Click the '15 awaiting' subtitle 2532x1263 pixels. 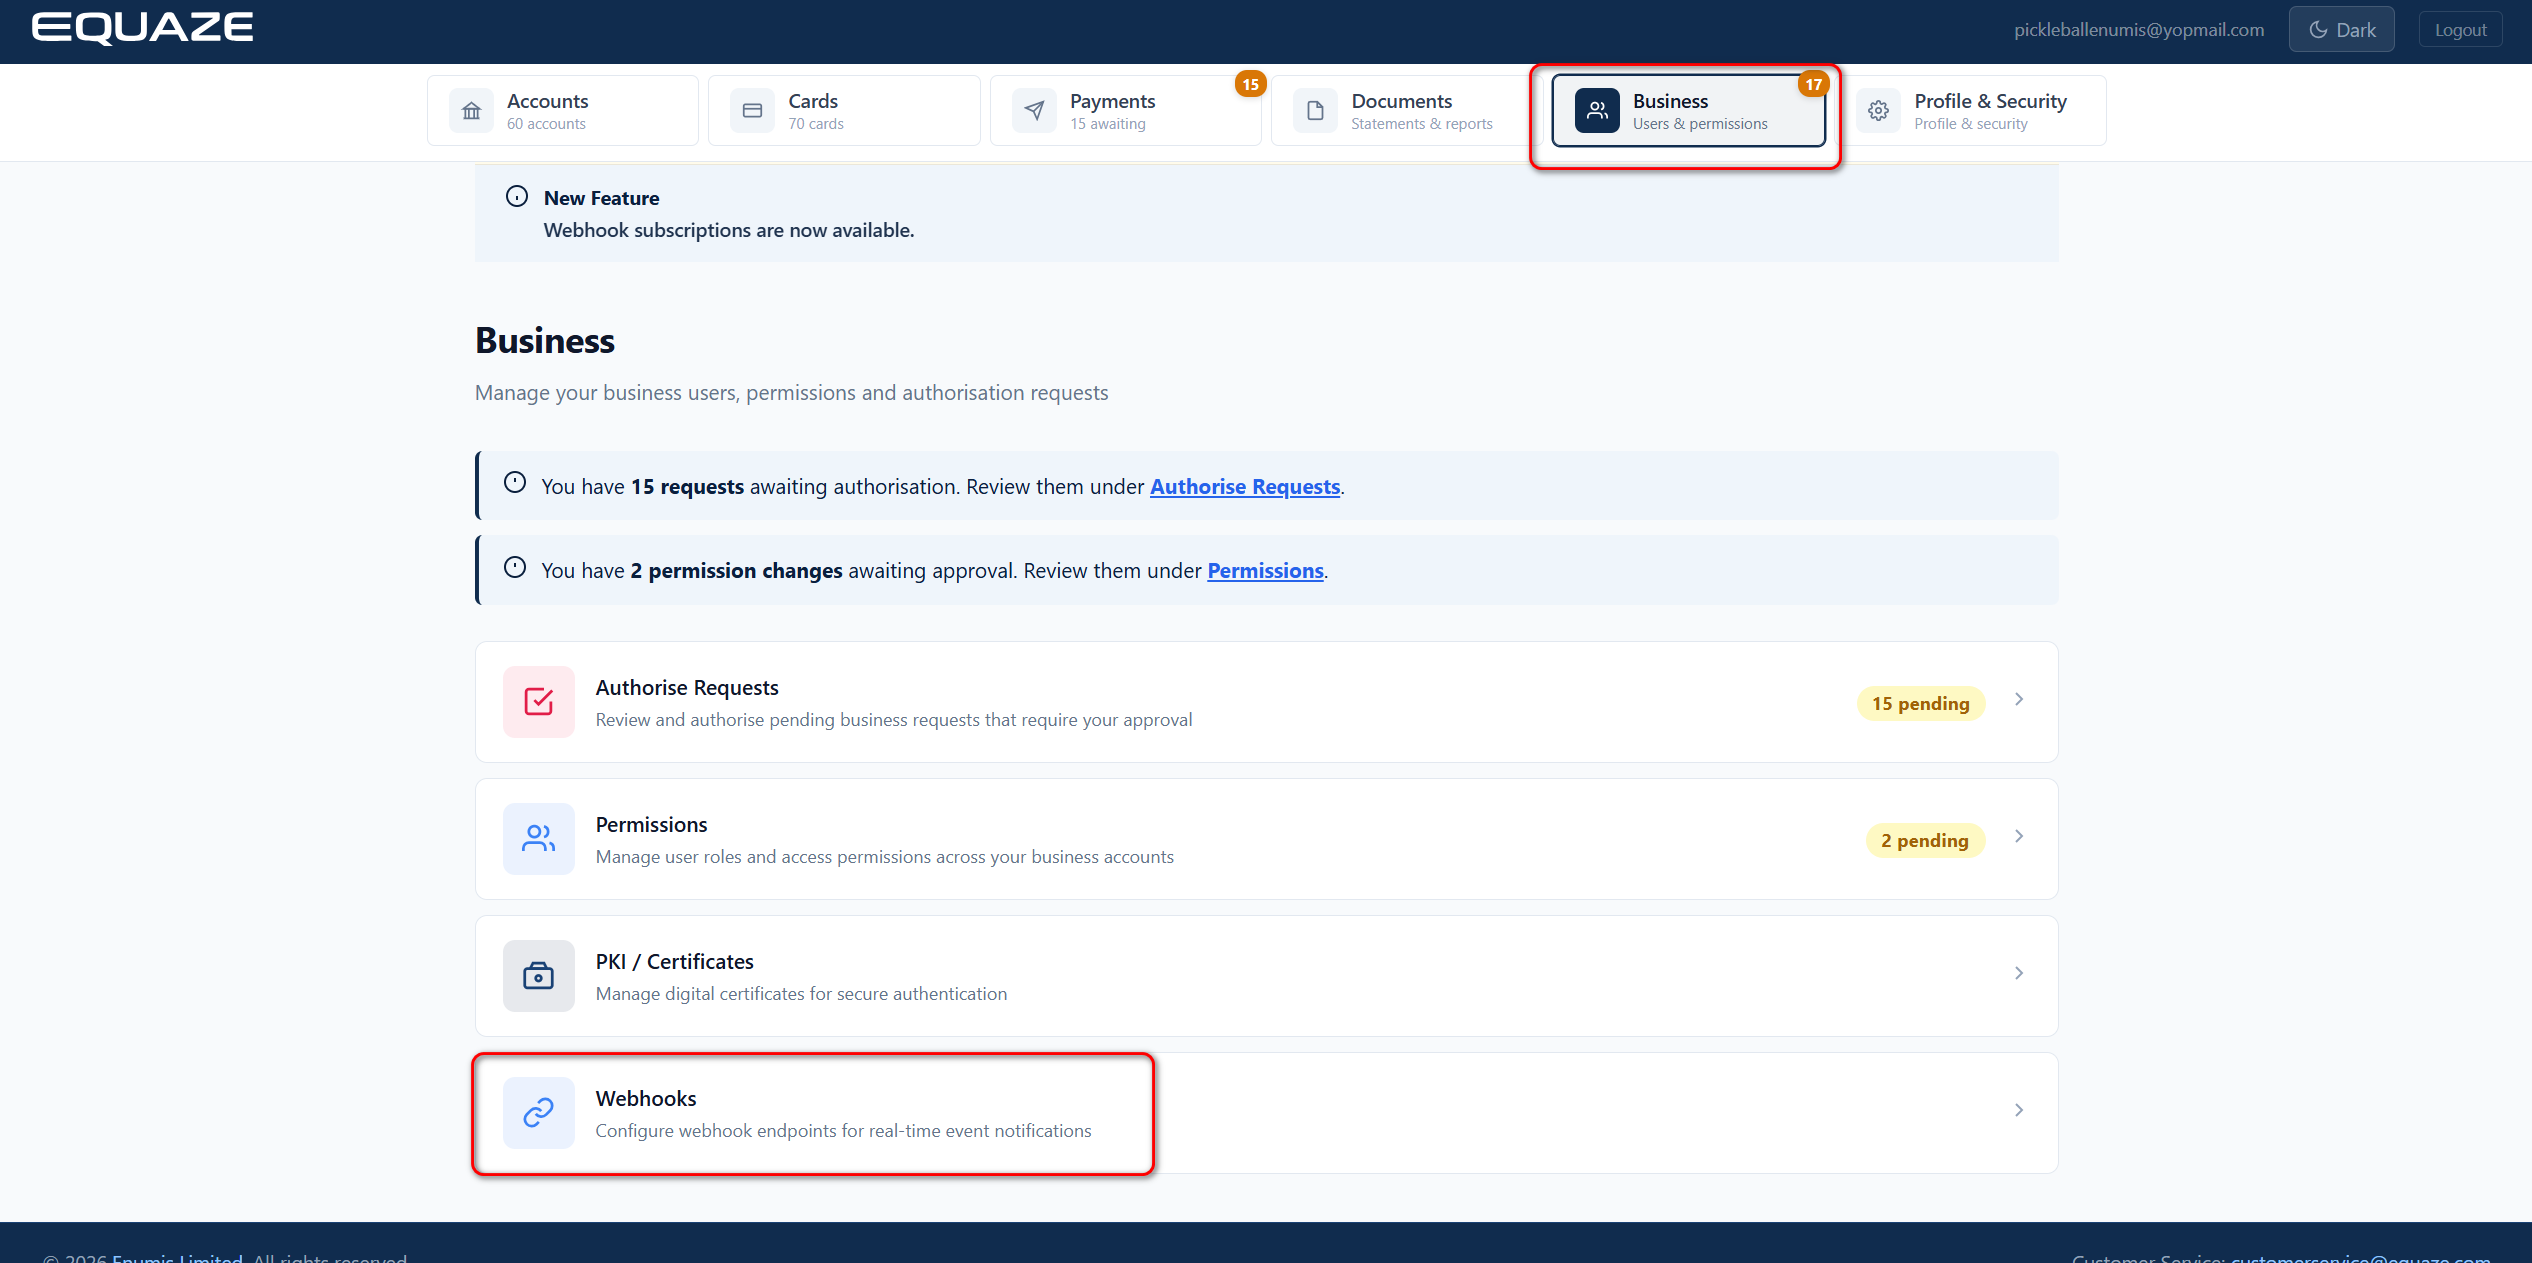coord(1108,124)
